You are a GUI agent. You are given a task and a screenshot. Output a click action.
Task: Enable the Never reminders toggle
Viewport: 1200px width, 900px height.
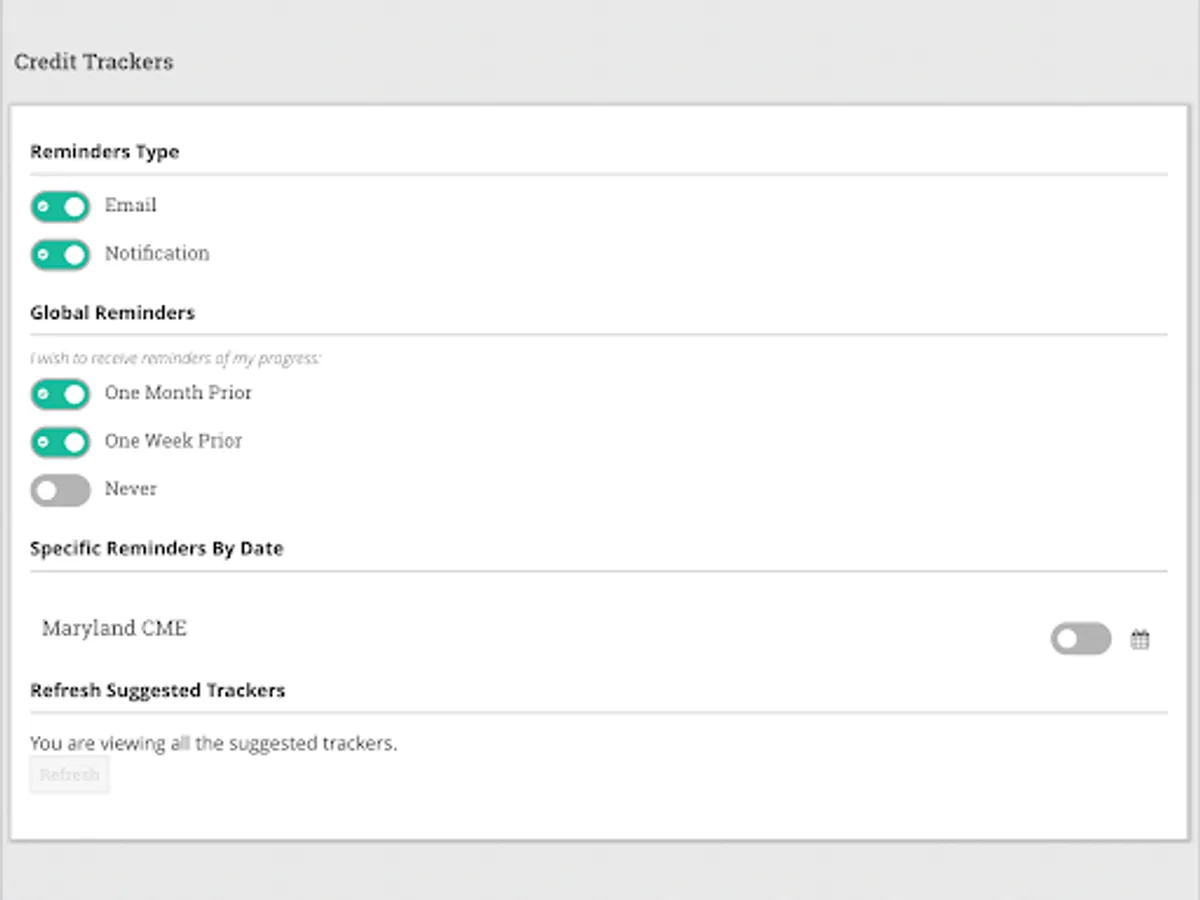[60, 490]
